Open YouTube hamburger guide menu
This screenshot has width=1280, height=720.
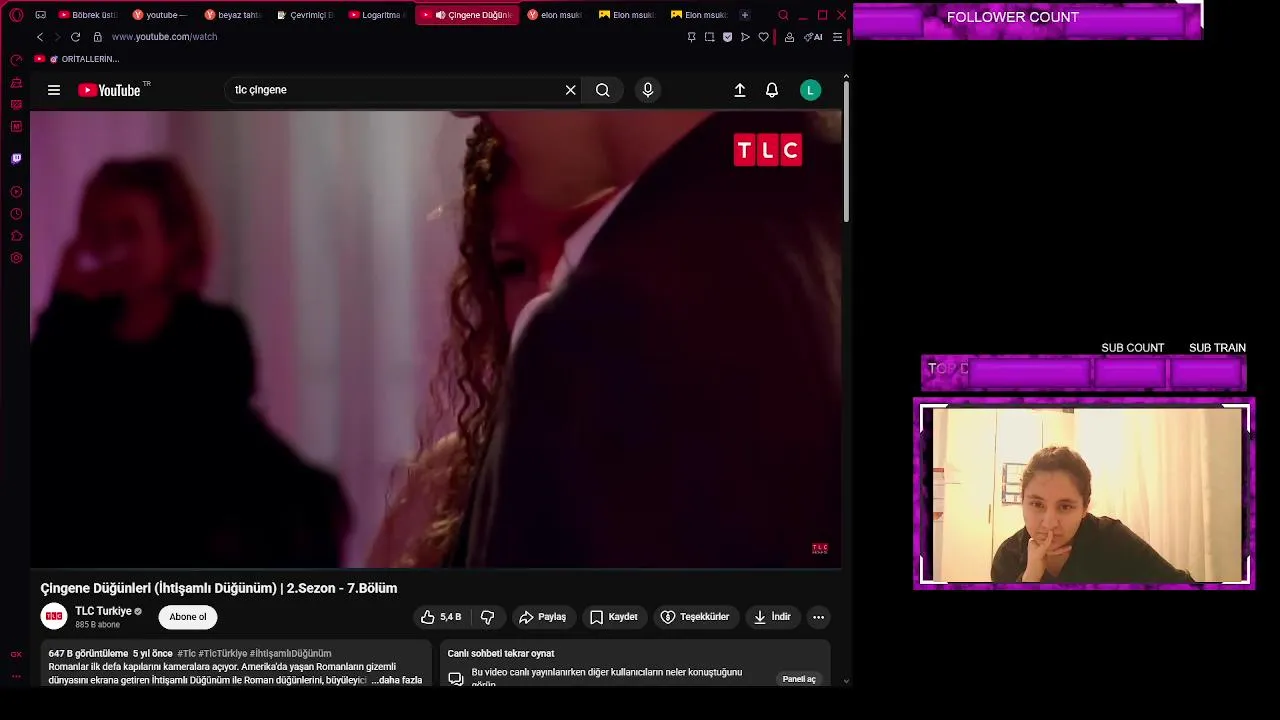point(54,90)
